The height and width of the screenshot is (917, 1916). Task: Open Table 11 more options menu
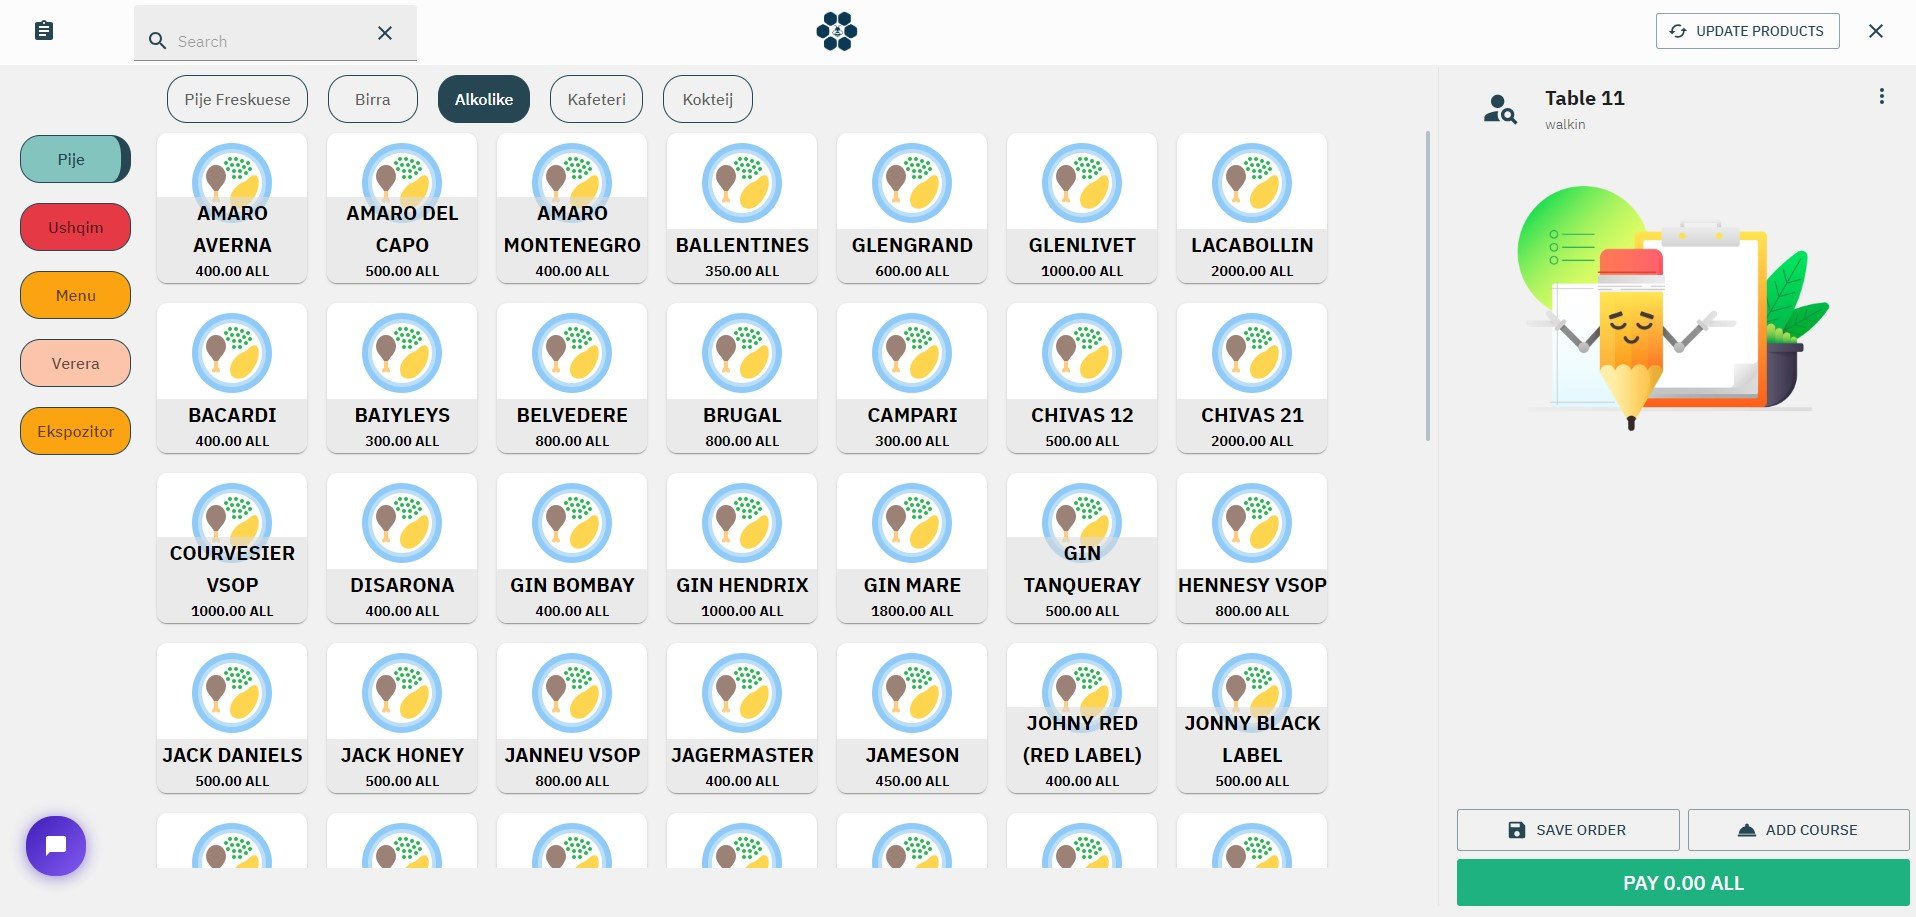coord(1881,96)
